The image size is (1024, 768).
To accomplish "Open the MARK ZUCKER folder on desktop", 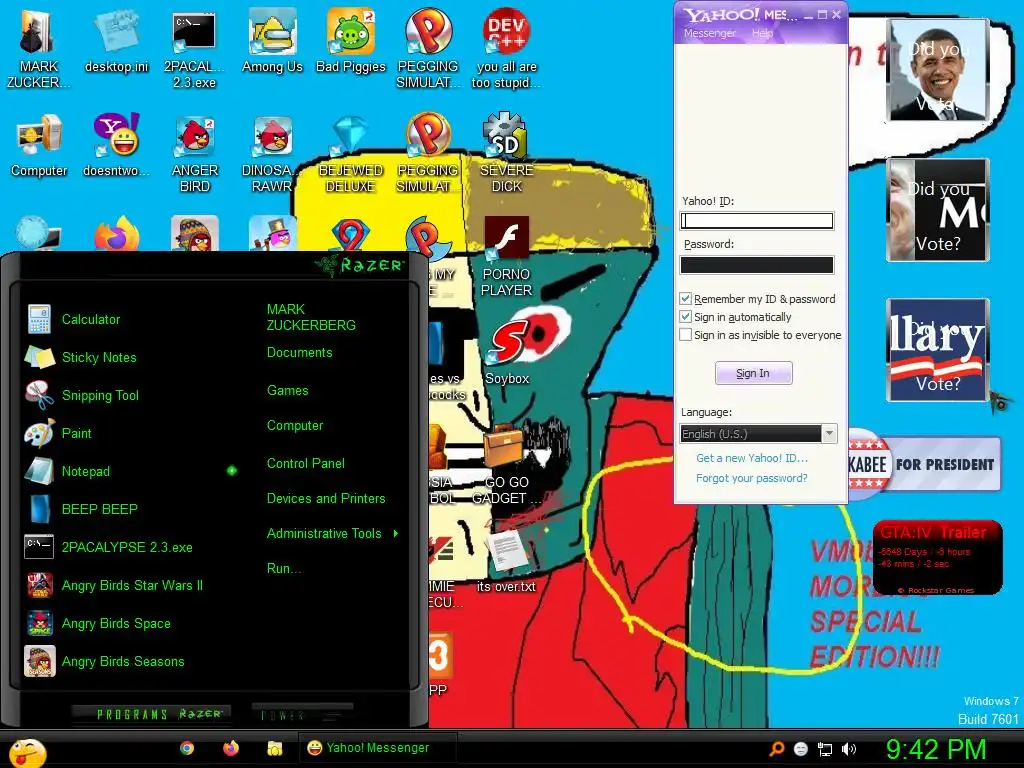I will click(x=38, y=50).
